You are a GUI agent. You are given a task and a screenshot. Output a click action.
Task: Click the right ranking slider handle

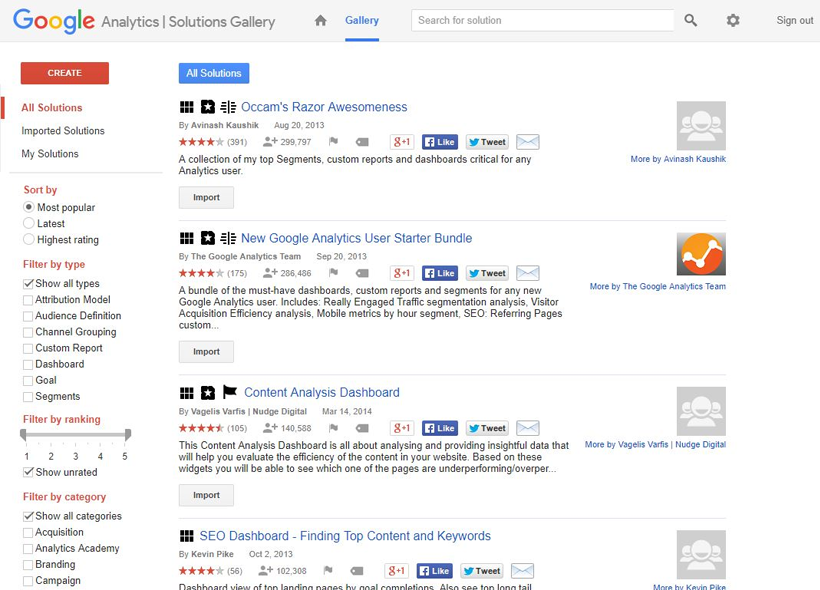[x=128, y=434]
